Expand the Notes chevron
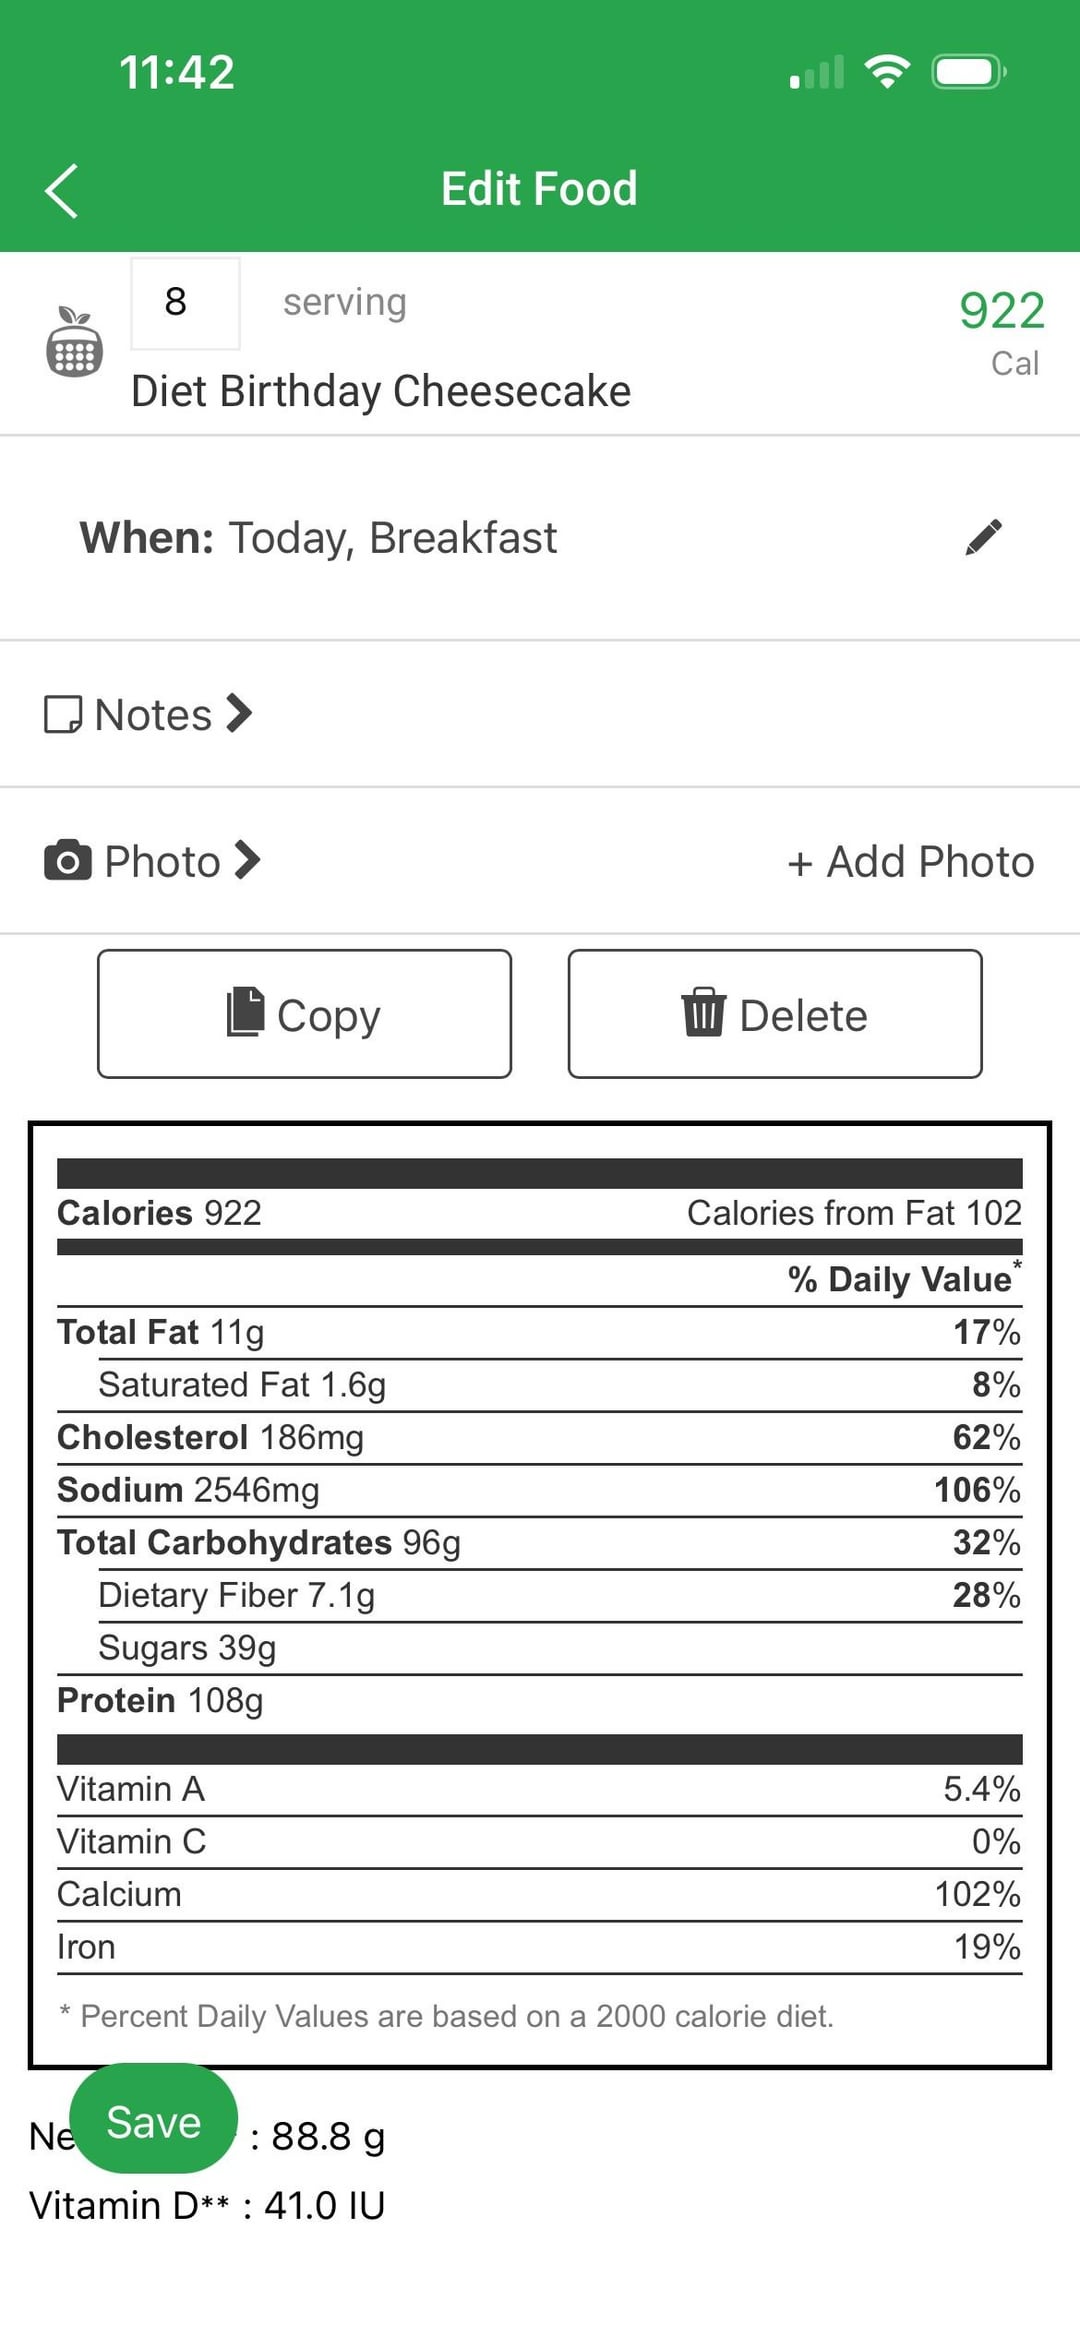This screenshot has height=2337, width=1080. click(239, 714)
